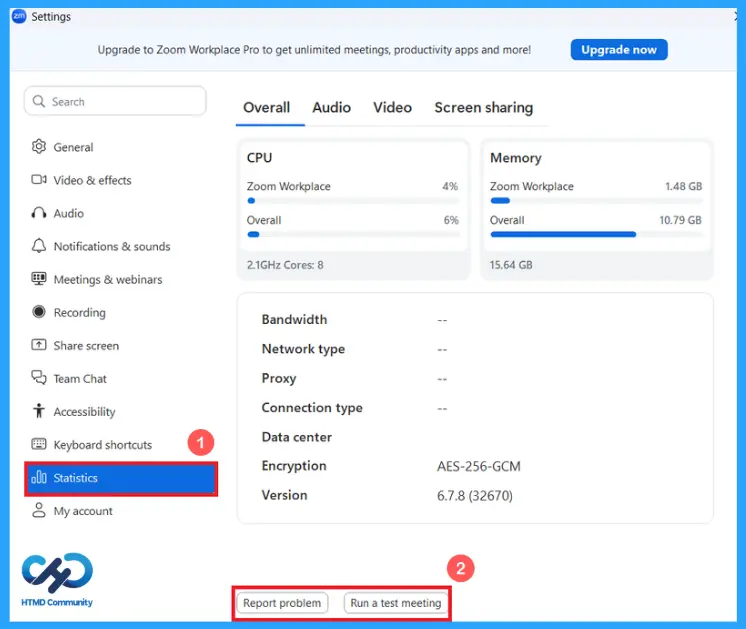
Task: Click Zoom Workplace memory usage bar
Action: 596,201
